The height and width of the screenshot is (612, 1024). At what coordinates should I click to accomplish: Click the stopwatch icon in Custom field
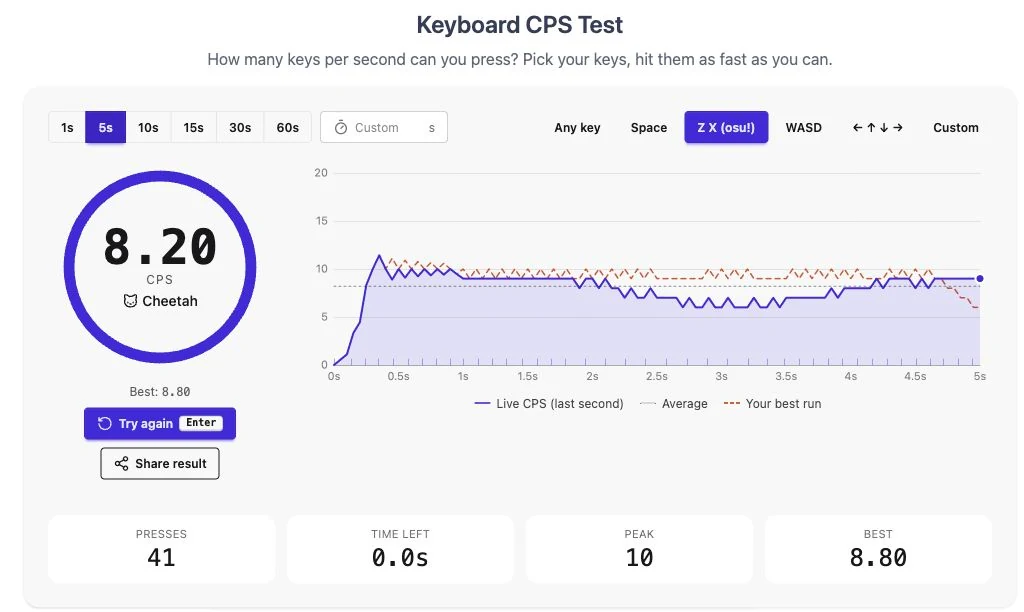point(341,127)
